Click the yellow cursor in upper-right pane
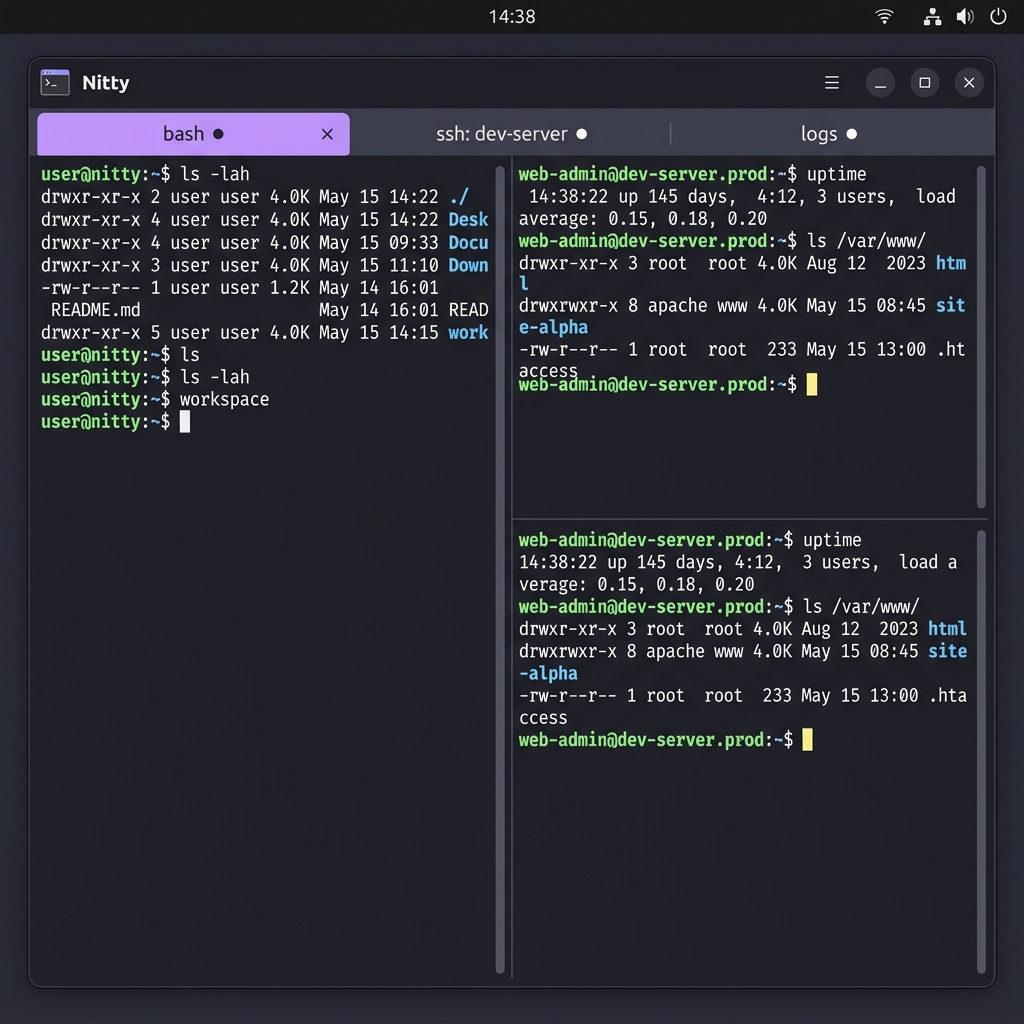1024x1024 pixels. (812, 385)
